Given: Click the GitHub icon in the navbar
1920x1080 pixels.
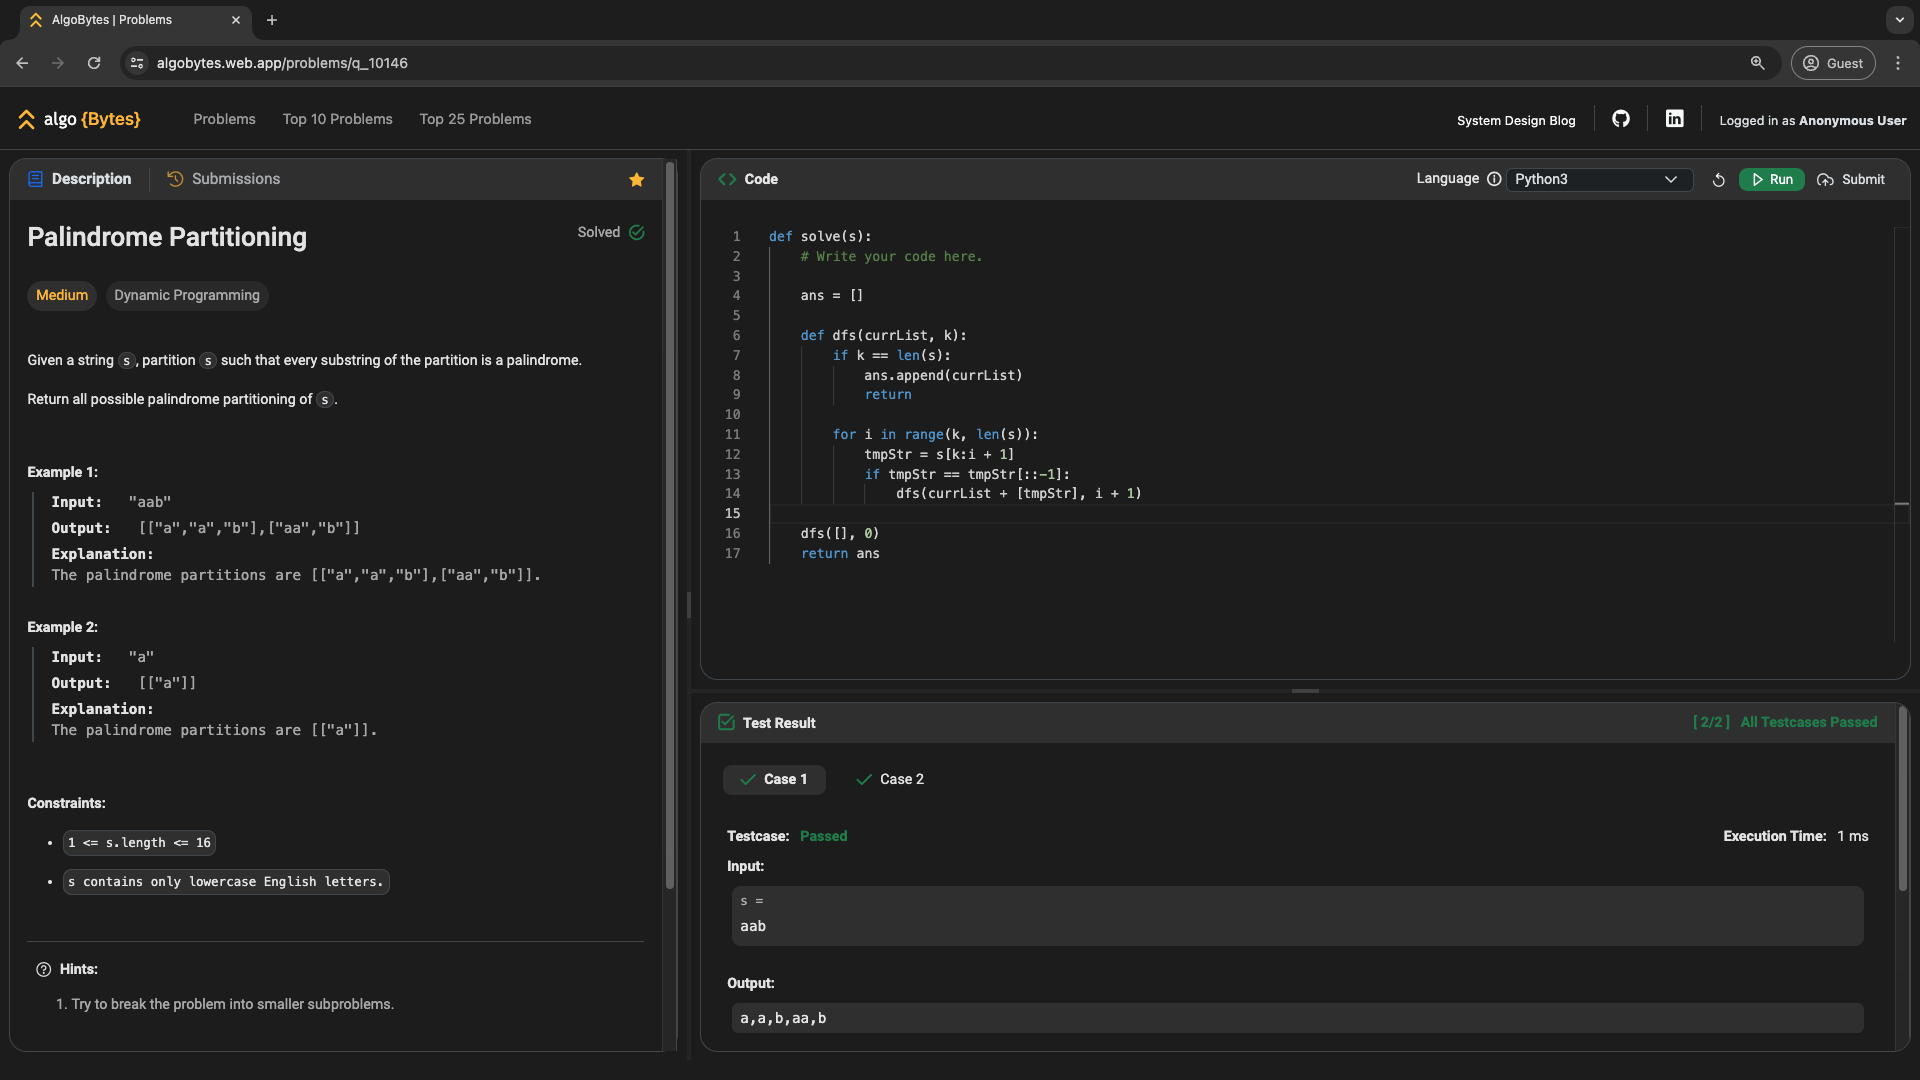Looking at the screenshot, I should tap(1621, 119).
